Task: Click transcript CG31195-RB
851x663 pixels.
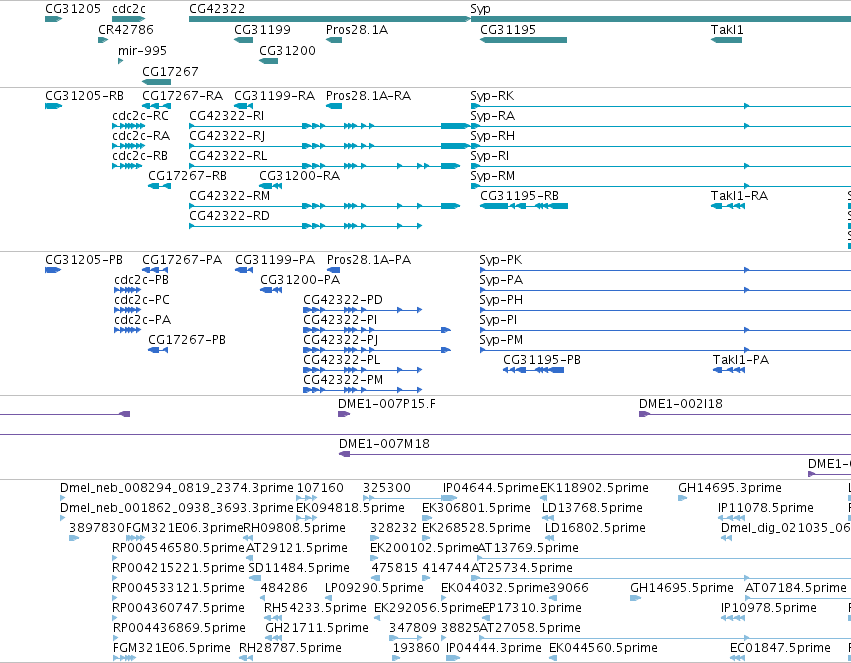Action: click(519, 196)
